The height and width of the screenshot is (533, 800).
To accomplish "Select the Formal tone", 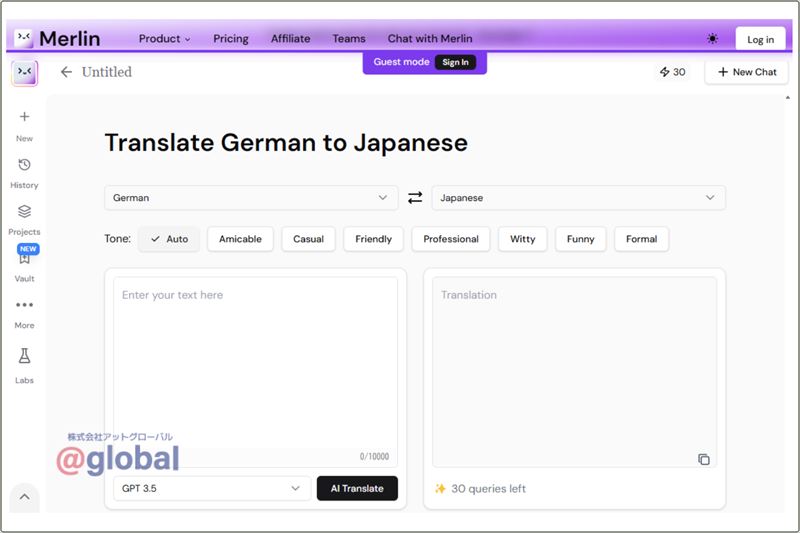I will [x=641, y=239].
